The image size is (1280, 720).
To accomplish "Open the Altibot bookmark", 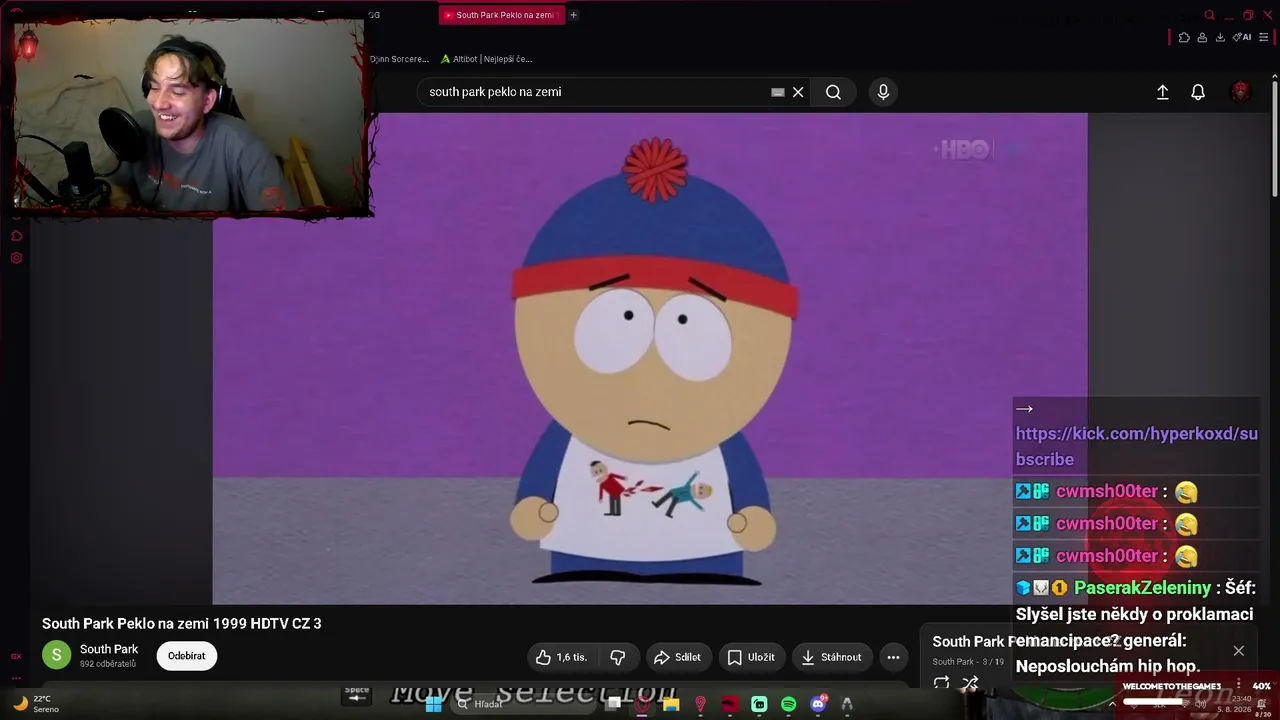I will click(x=486, y=59).
